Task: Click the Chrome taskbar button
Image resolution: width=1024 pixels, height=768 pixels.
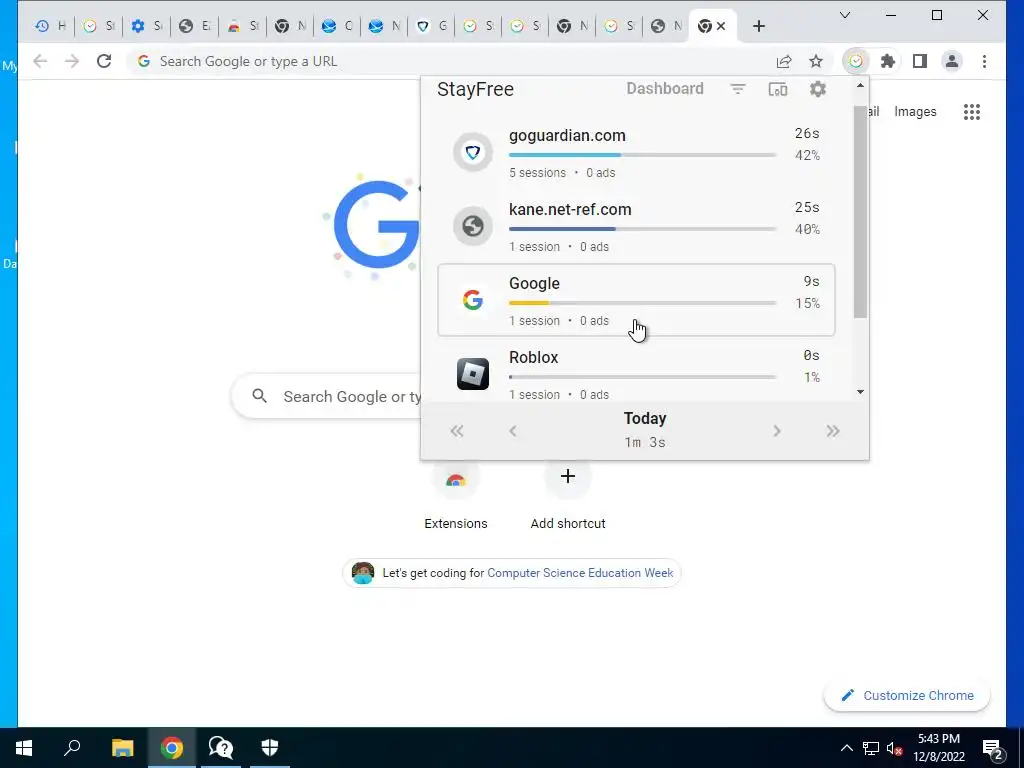Action: pos(172,748)
